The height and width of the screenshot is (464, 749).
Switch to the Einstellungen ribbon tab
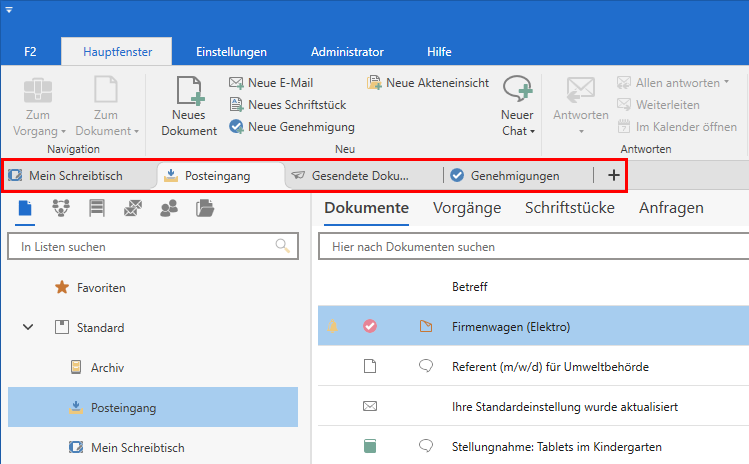click(x=231, y=52)
